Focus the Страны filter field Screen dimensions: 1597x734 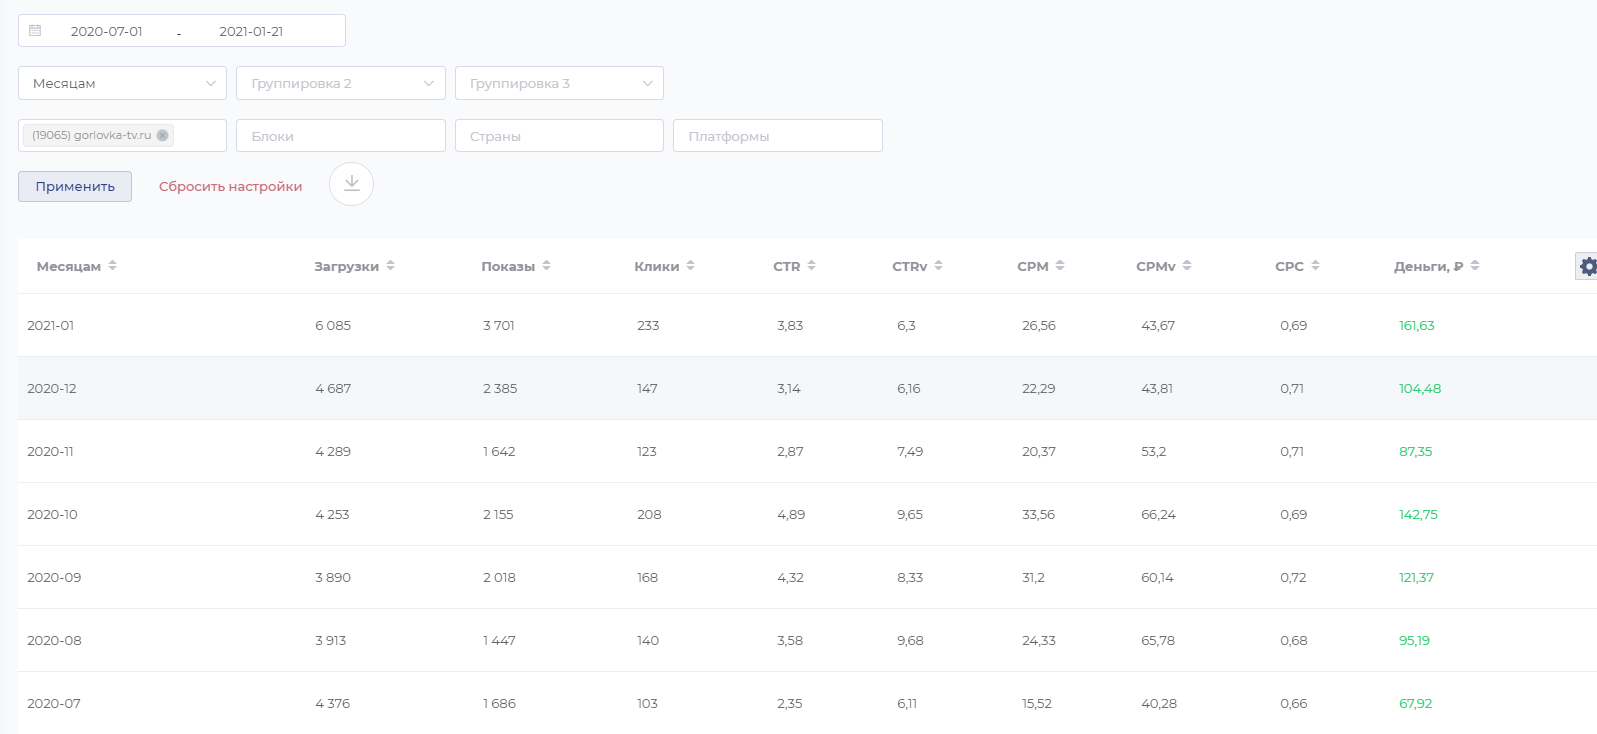[559, 136]
